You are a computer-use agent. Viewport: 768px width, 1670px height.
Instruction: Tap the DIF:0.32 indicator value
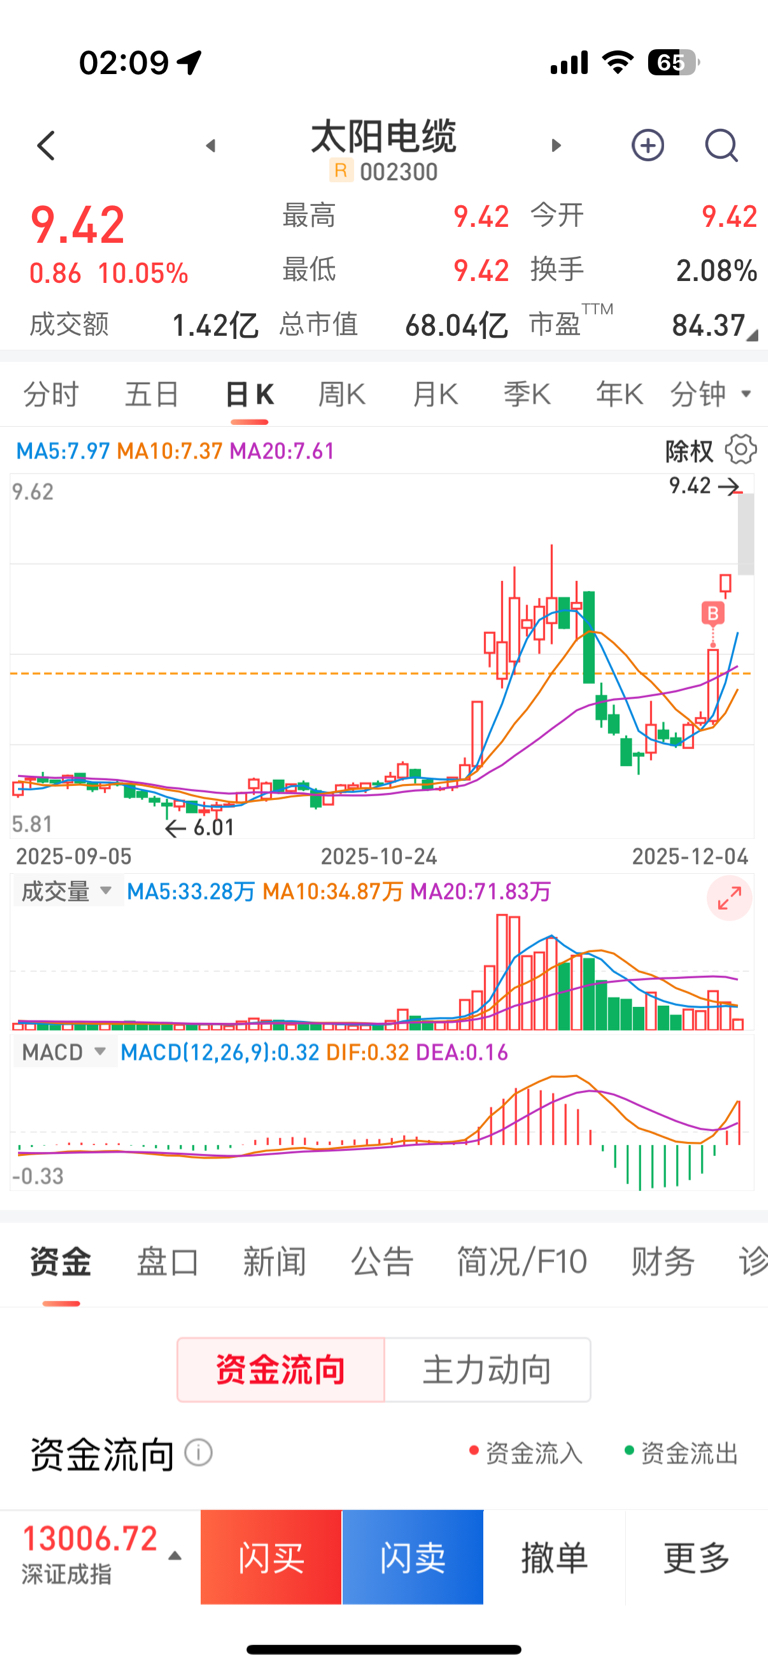click(x=368, y=1052)
